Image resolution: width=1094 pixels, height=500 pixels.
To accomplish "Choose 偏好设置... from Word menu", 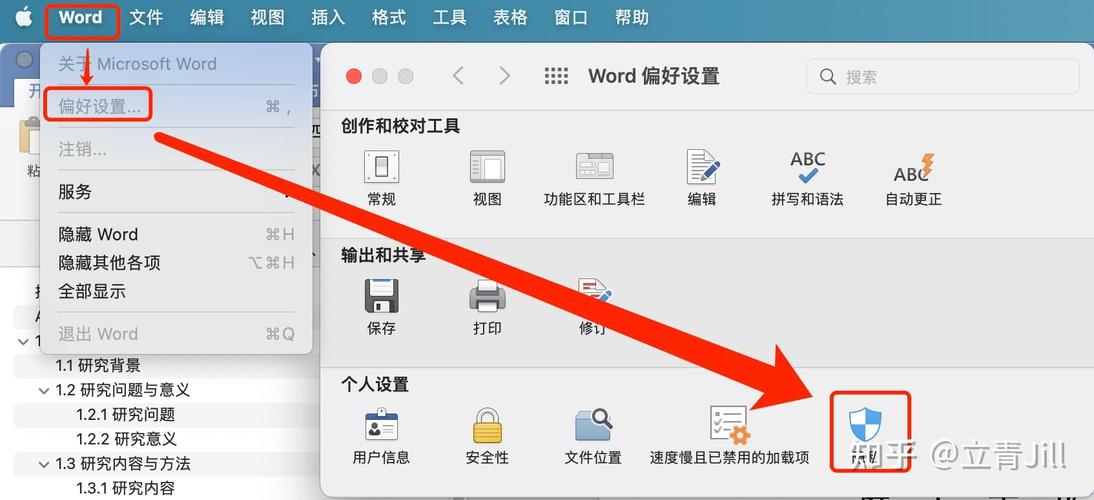I will point(176,107).
